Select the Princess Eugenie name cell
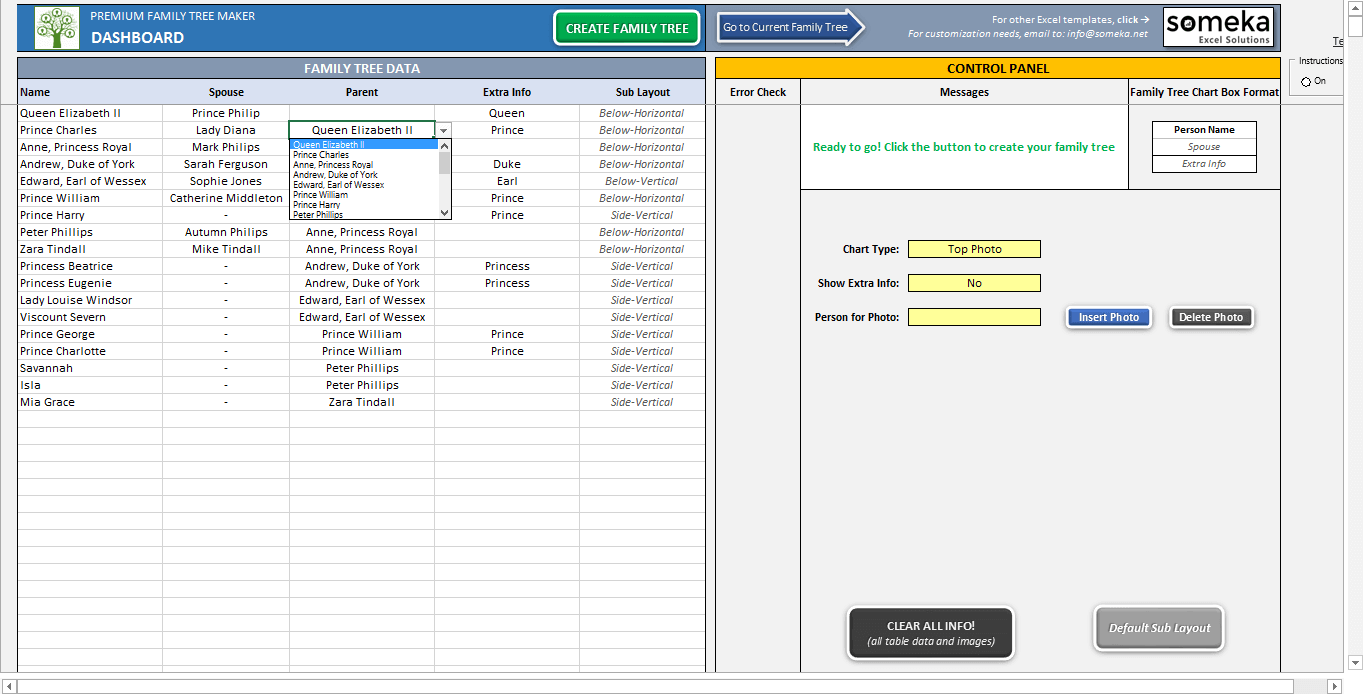Viewport: 1365px width, 700px height. point(90,283)
